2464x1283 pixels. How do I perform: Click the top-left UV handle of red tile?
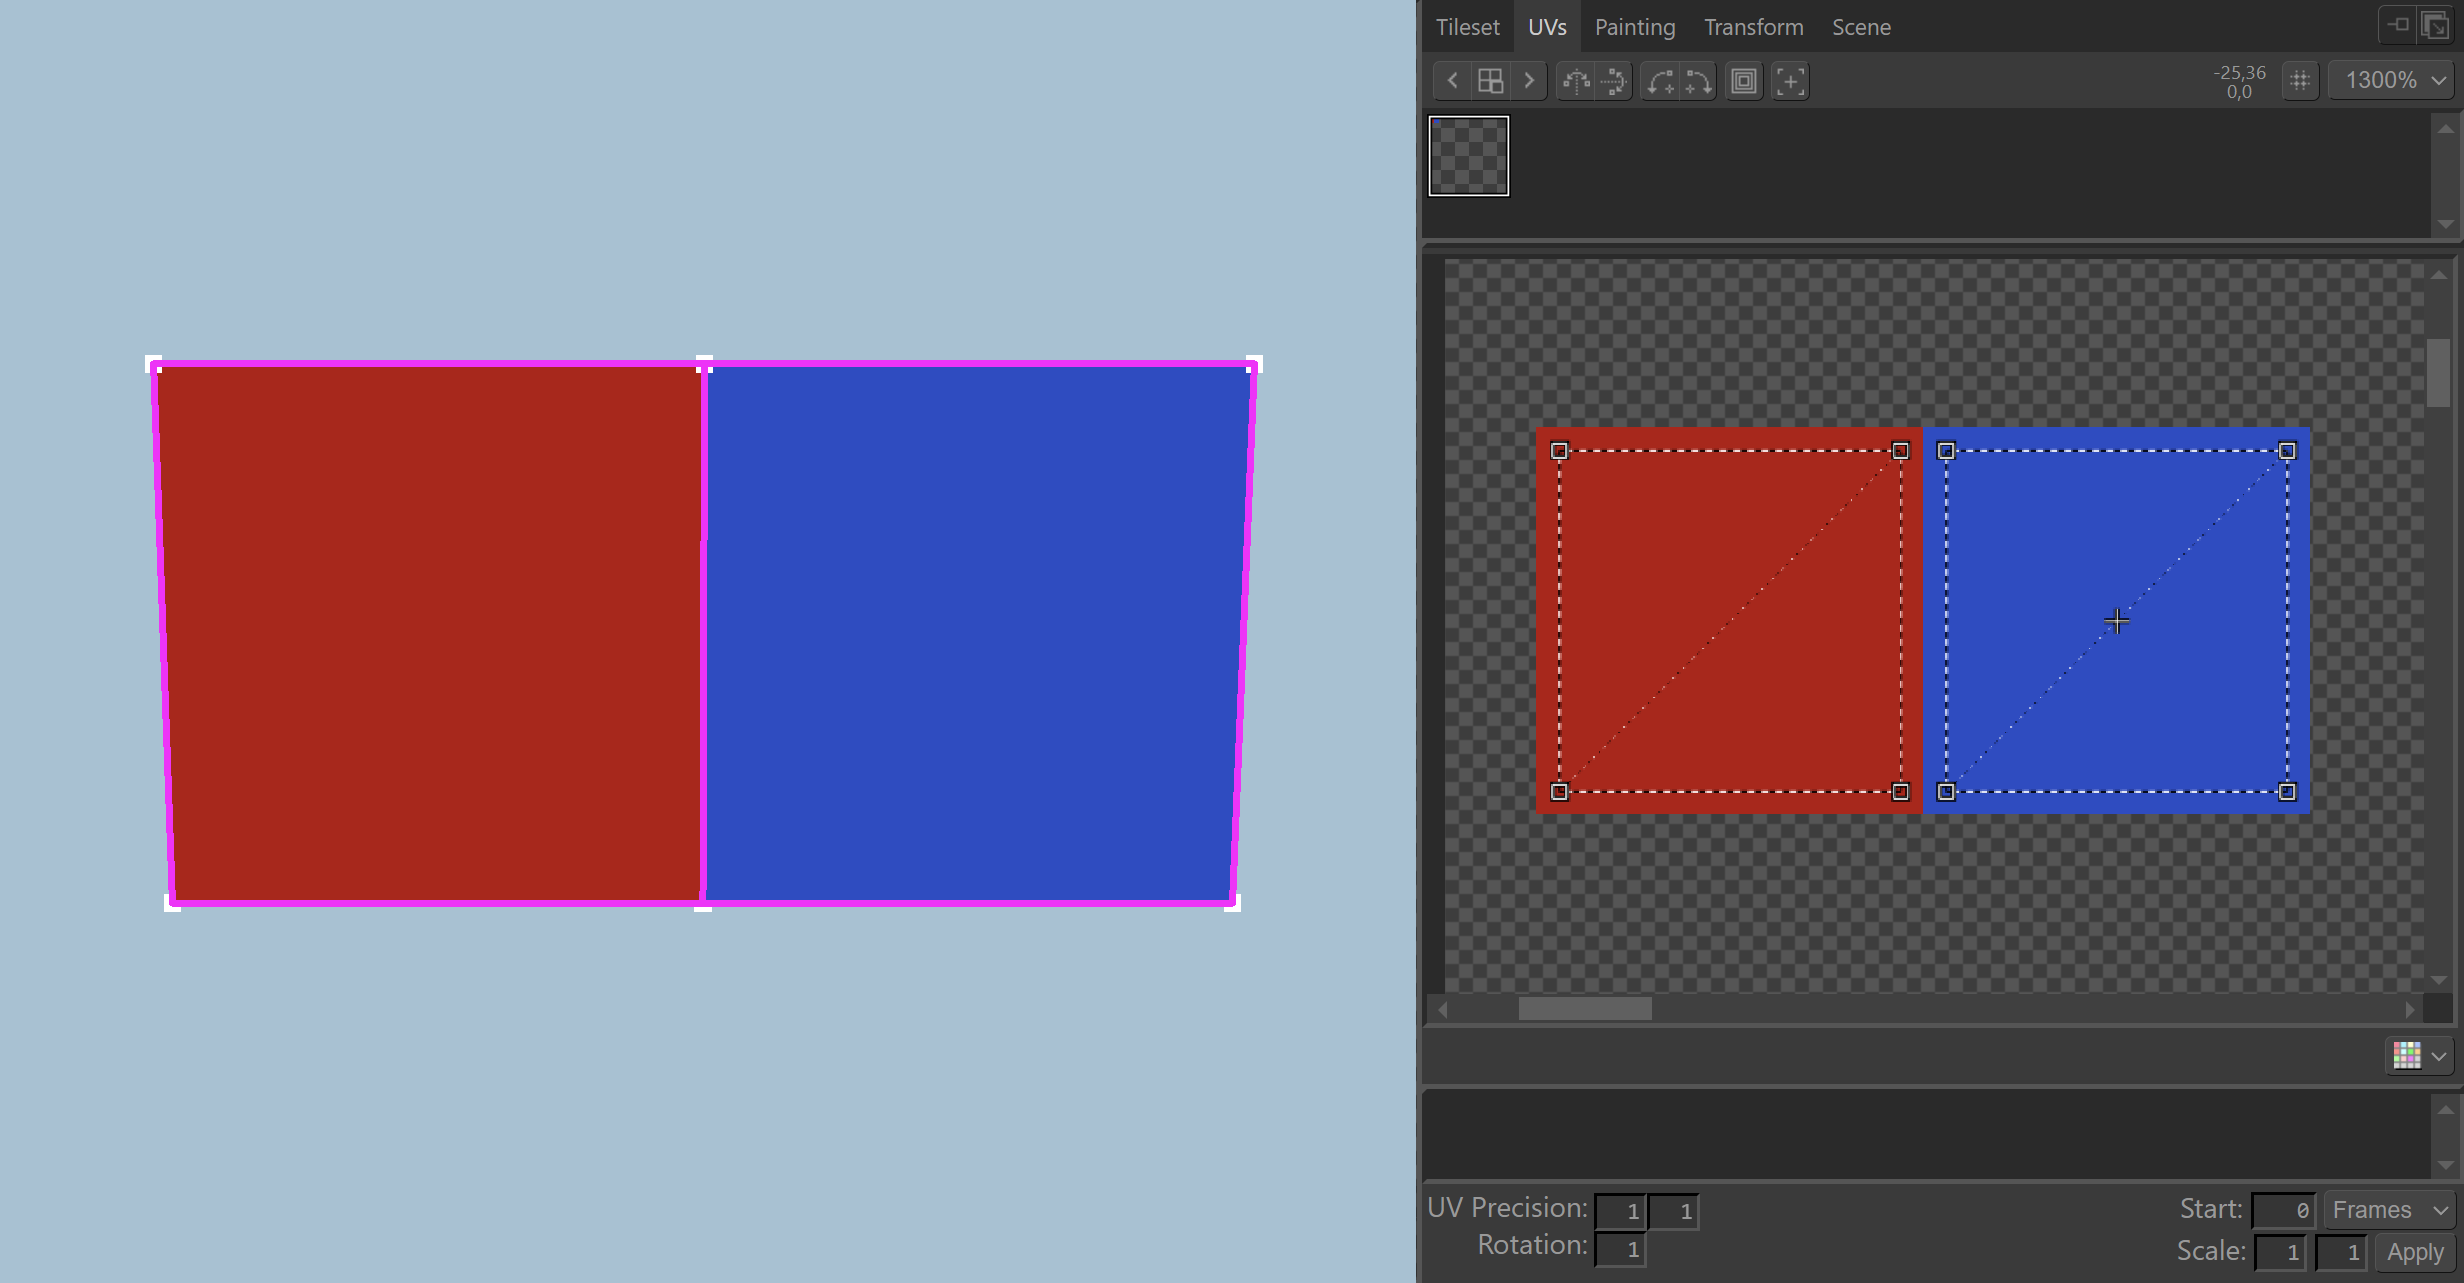tap(1559, 451)
